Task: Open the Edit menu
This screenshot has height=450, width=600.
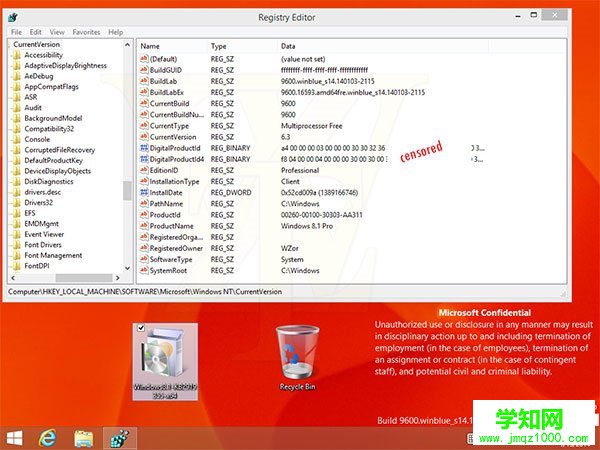Action: 36,32
